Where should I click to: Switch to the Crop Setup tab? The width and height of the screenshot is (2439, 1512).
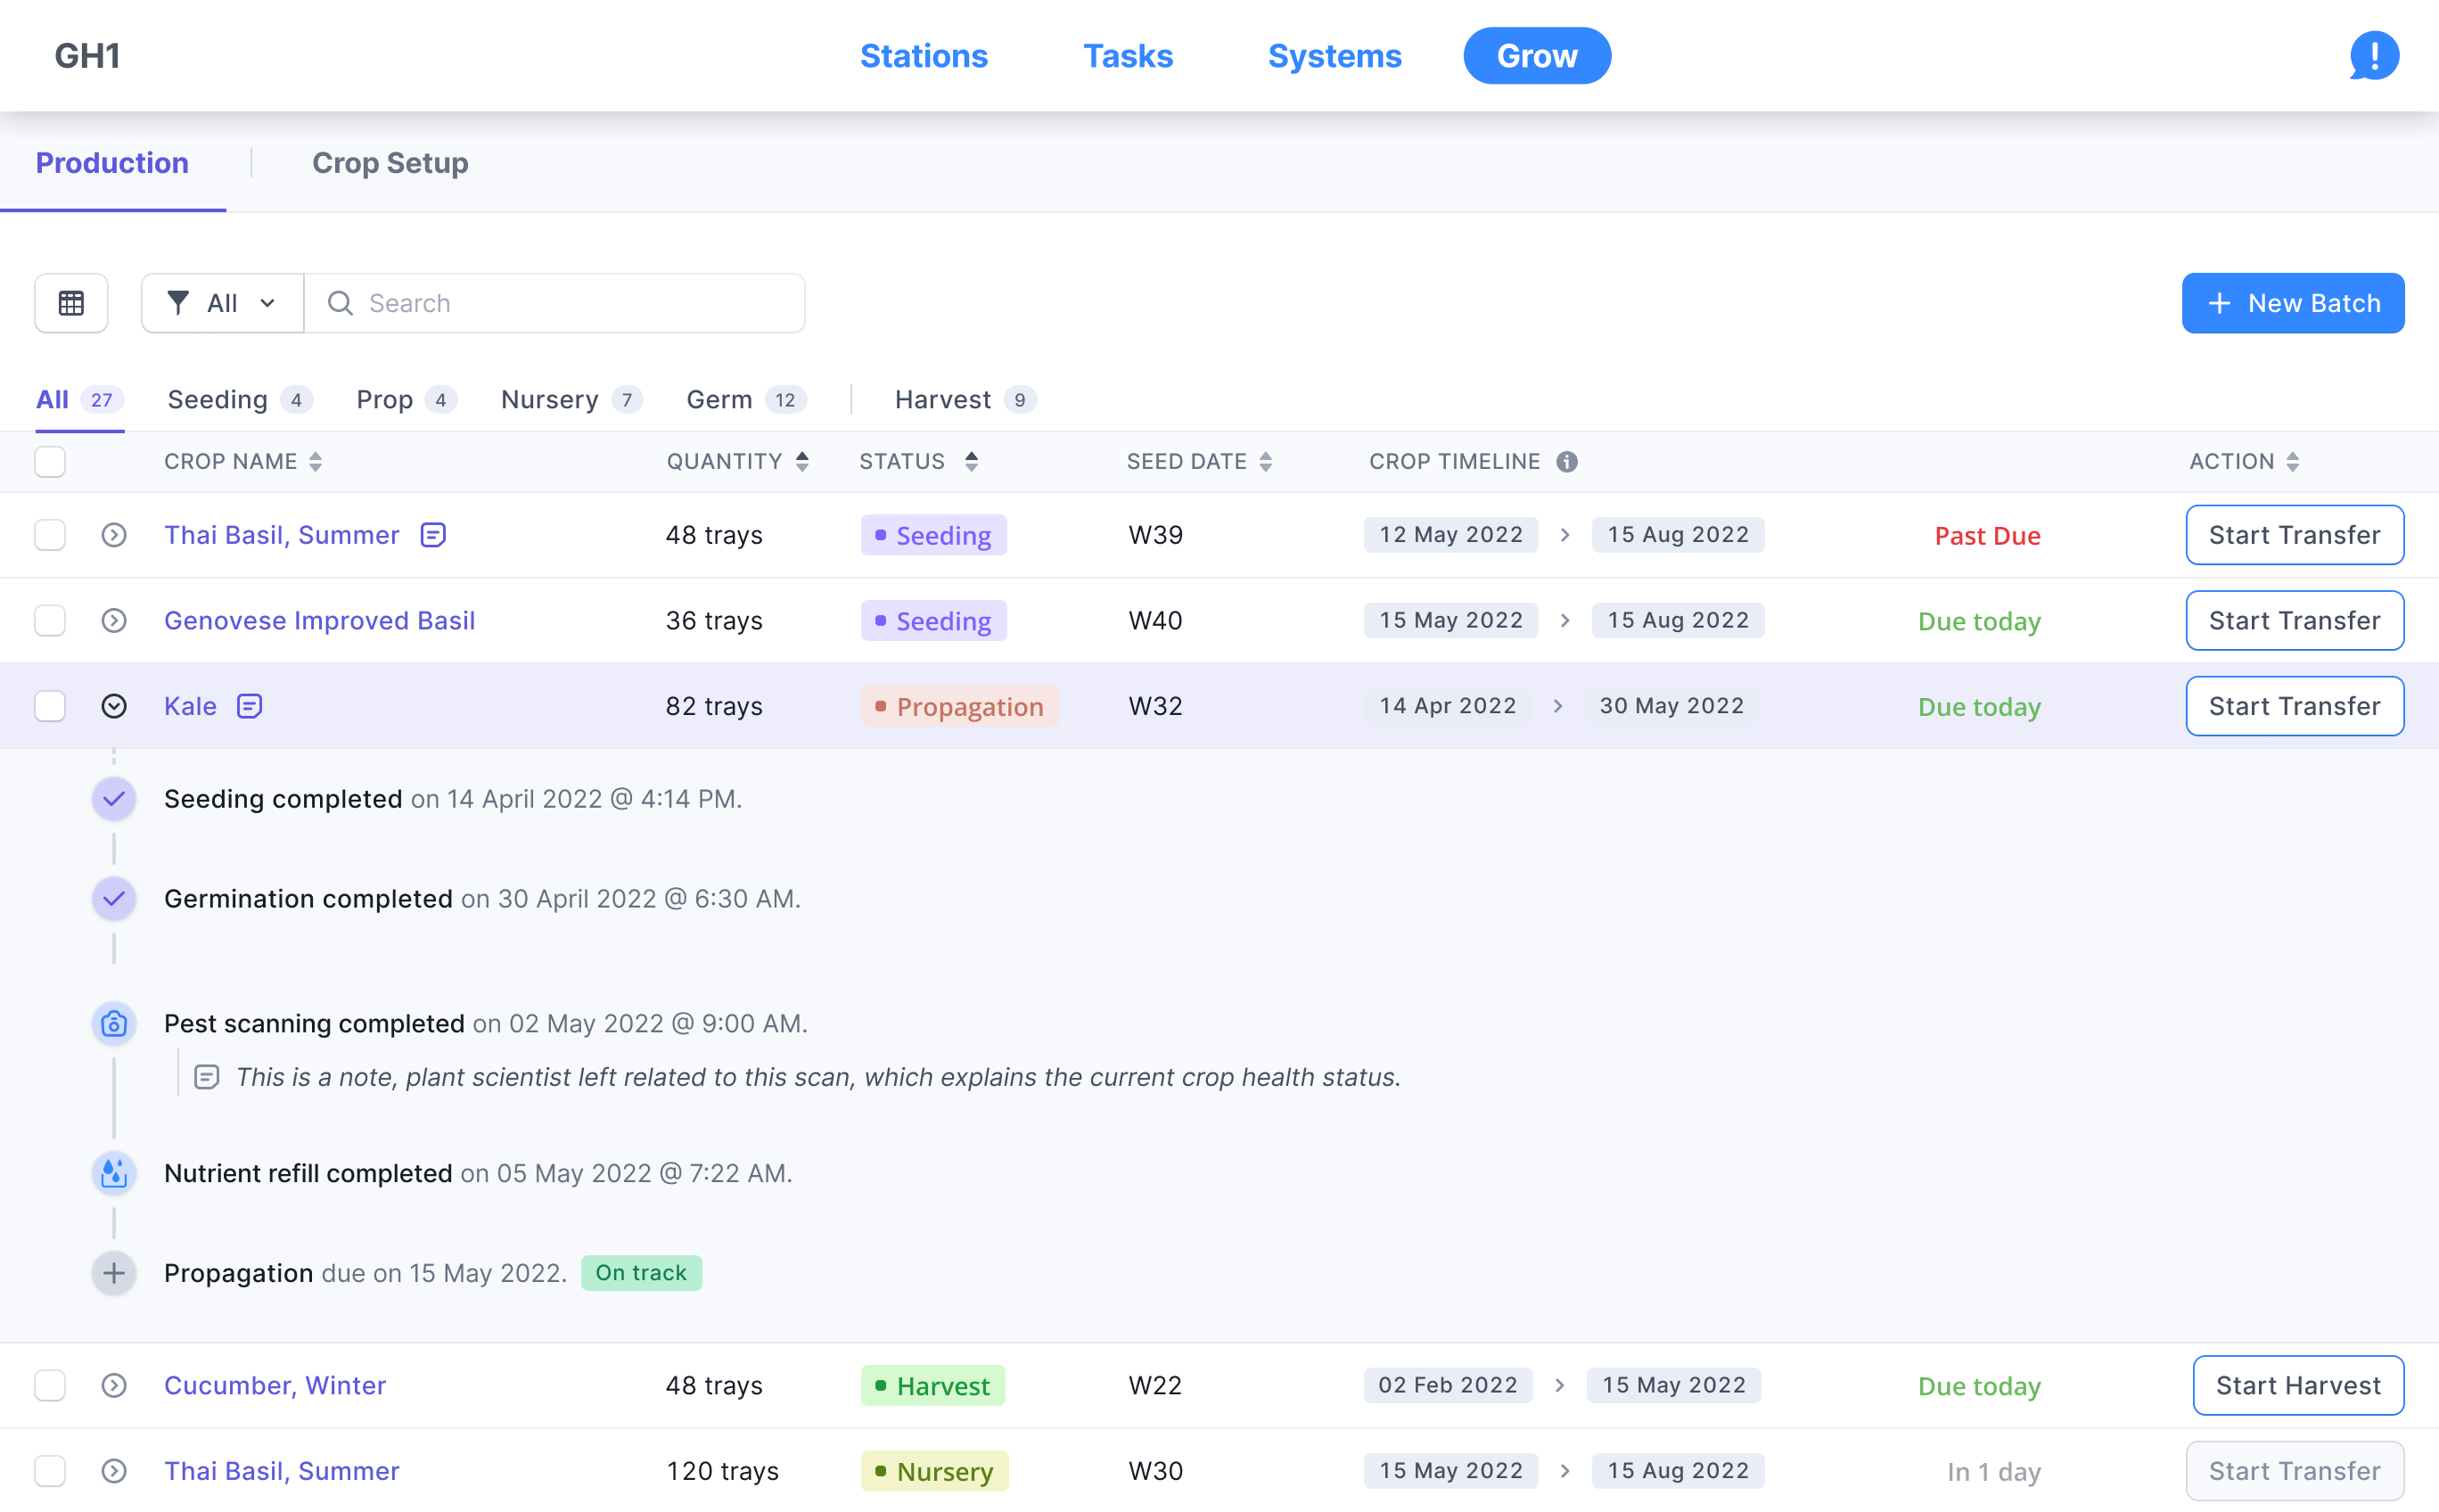390,163
